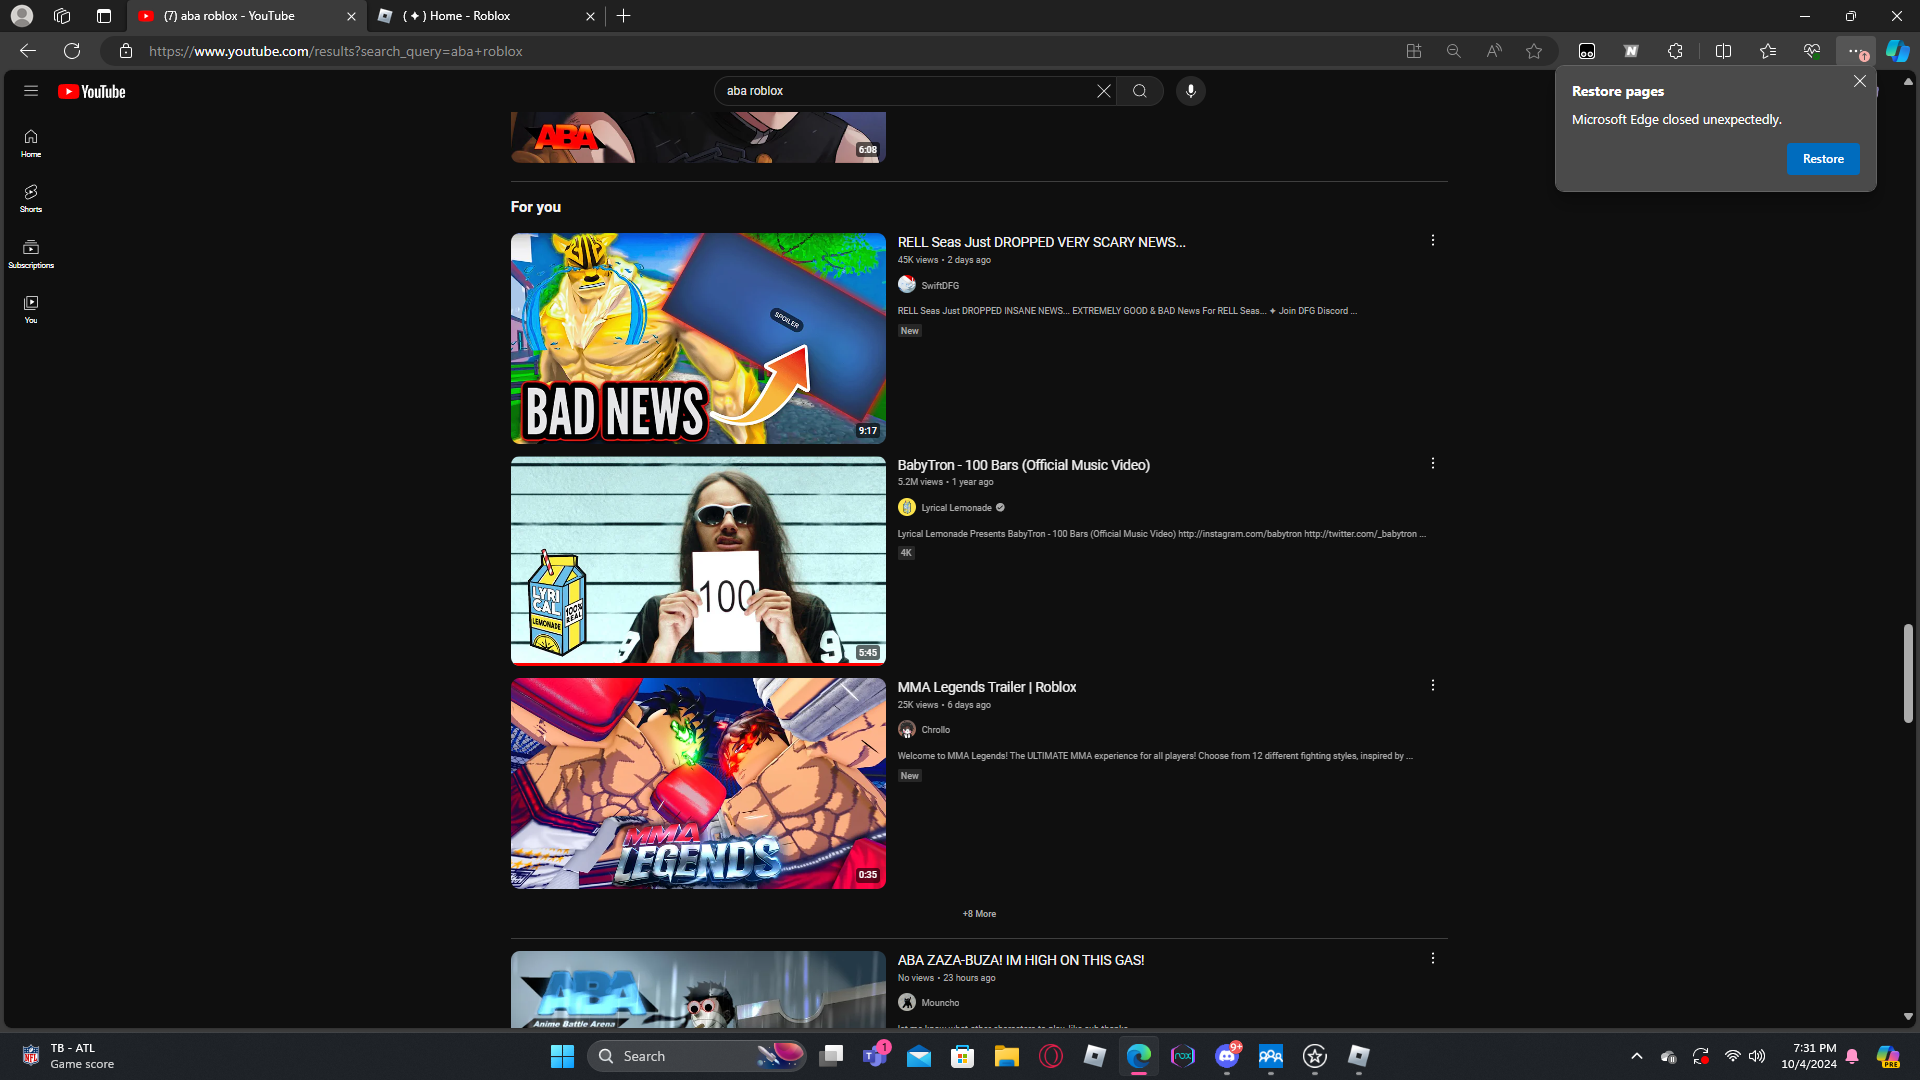Open the Copilot sidebar in Edge
Screen dimensions: 1920x1080
click(1897, 51)
